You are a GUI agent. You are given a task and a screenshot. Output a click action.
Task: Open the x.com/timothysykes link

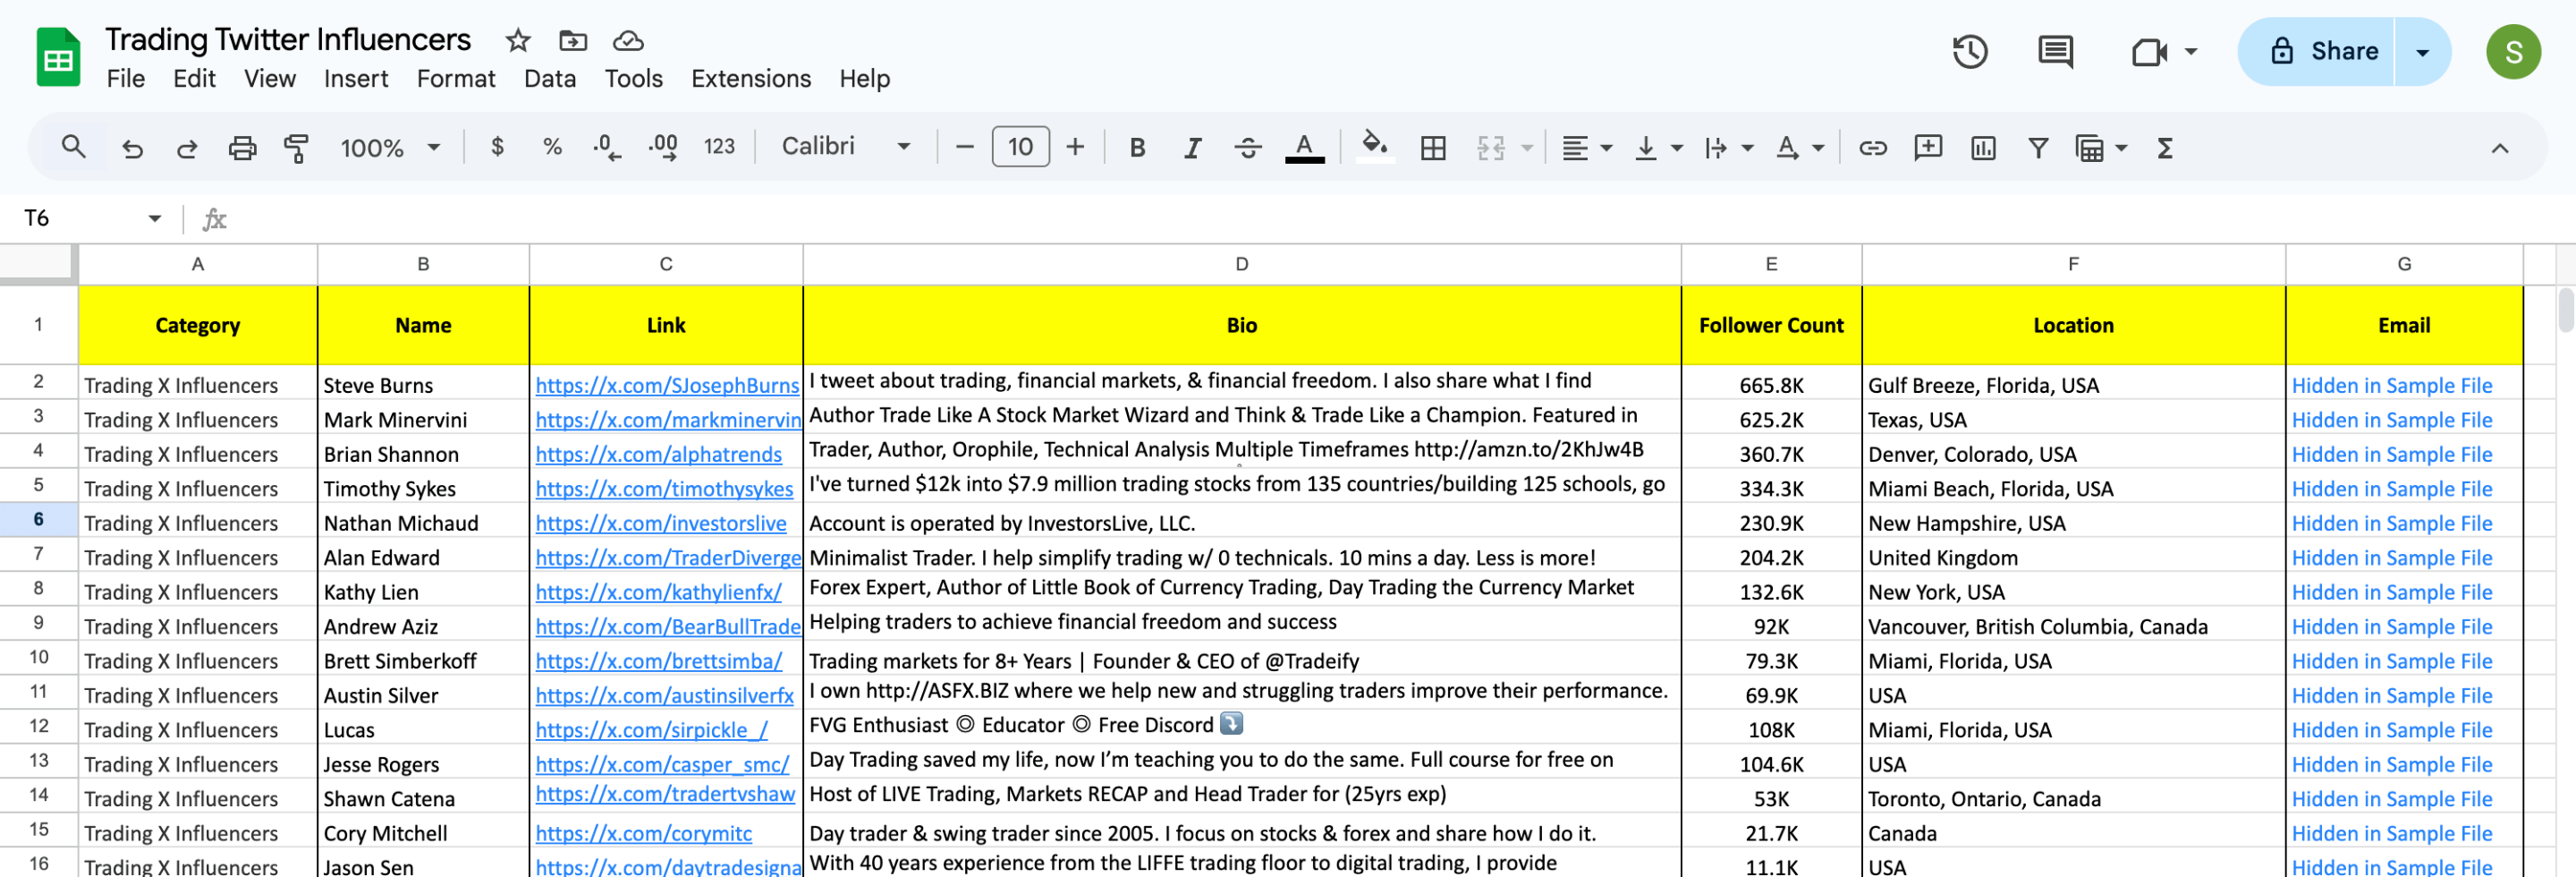point(664,489)
